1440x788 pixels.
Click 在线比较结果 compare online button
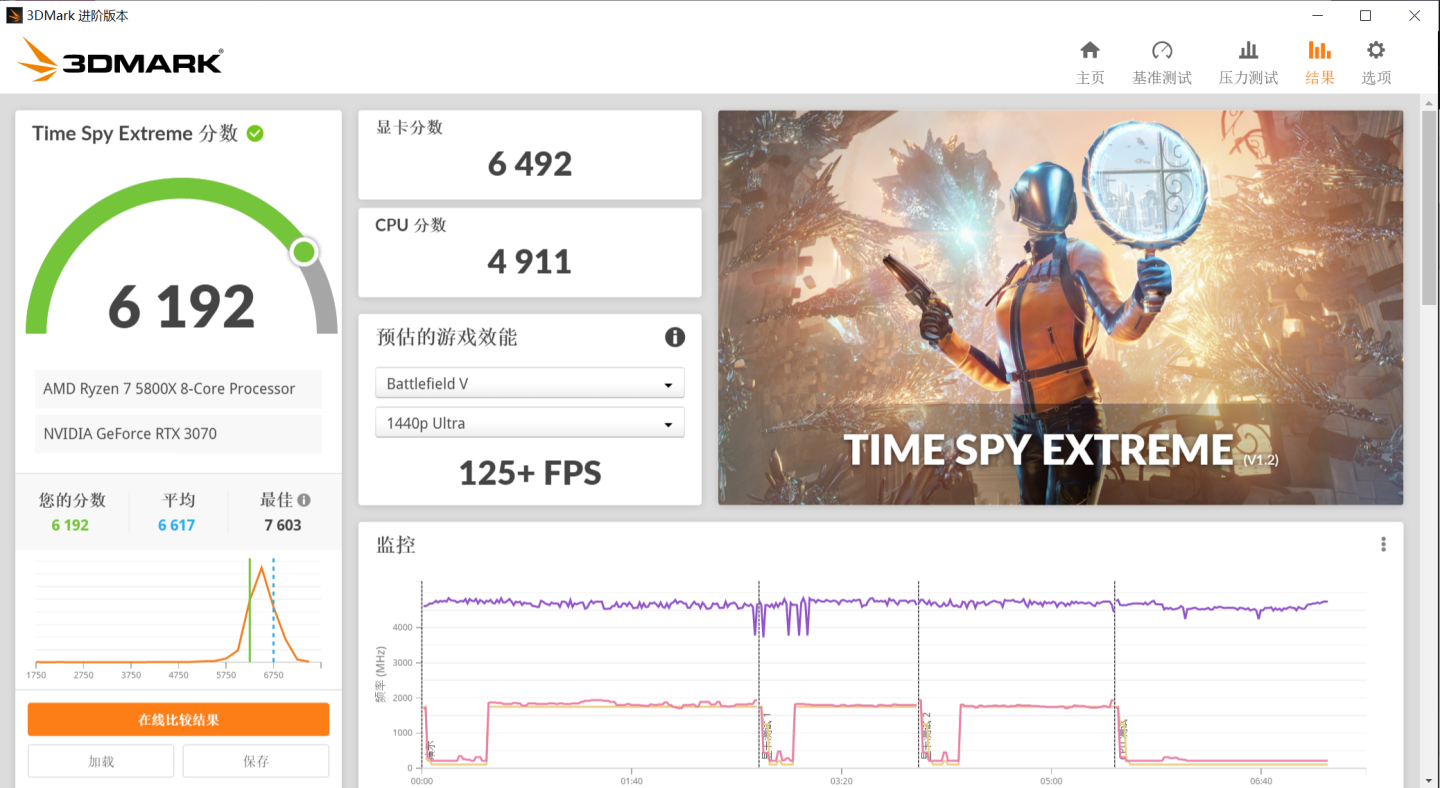(x=178, y=720)
